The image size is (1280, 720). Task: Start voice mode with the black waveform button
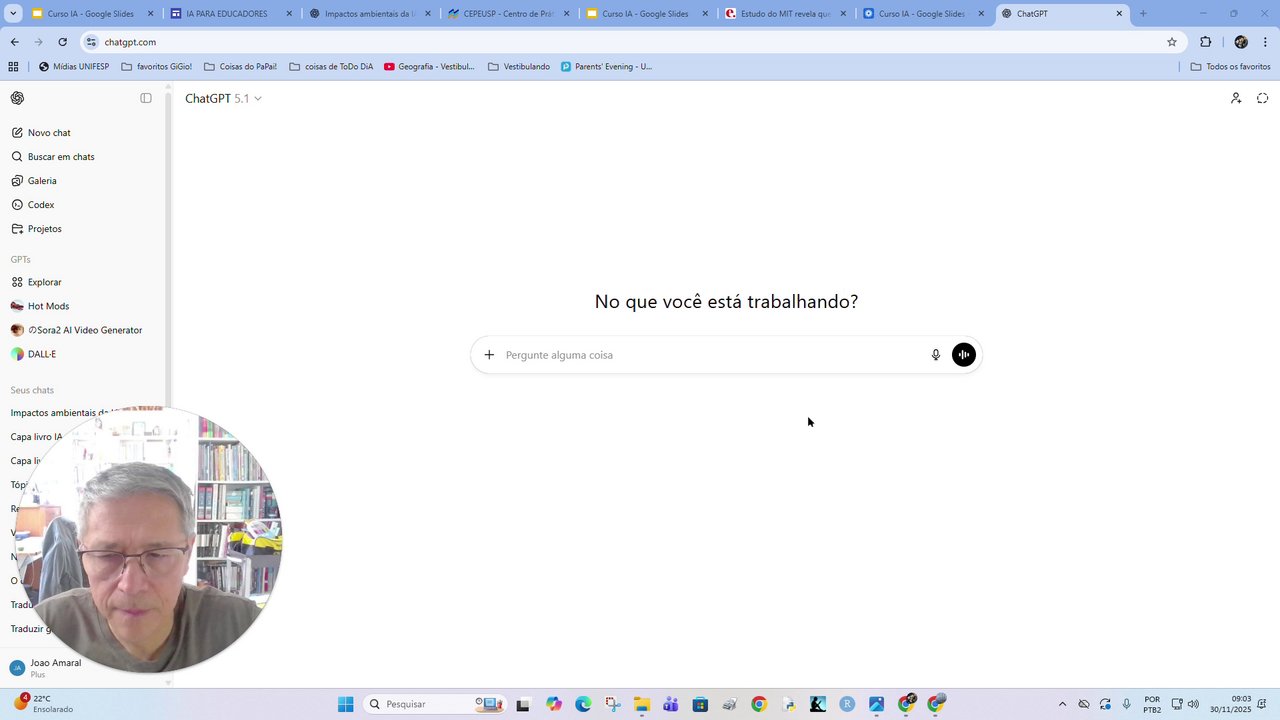point(964,355)
